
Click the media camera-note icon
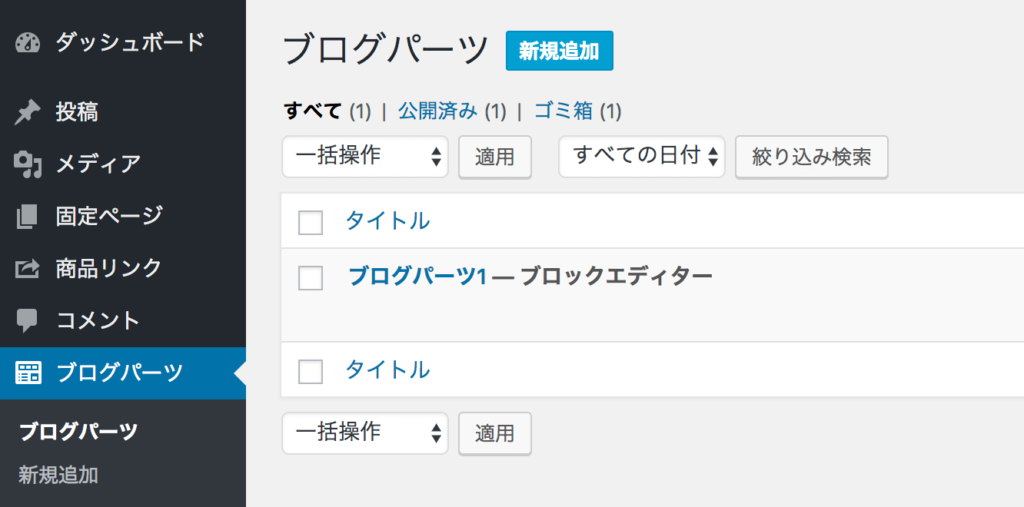[x=28, y=164]
